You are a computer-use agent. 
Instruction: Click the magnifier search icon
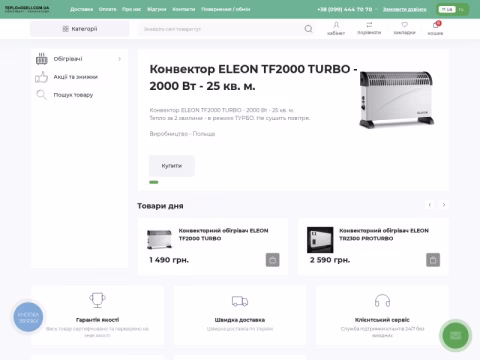(309, 29)
